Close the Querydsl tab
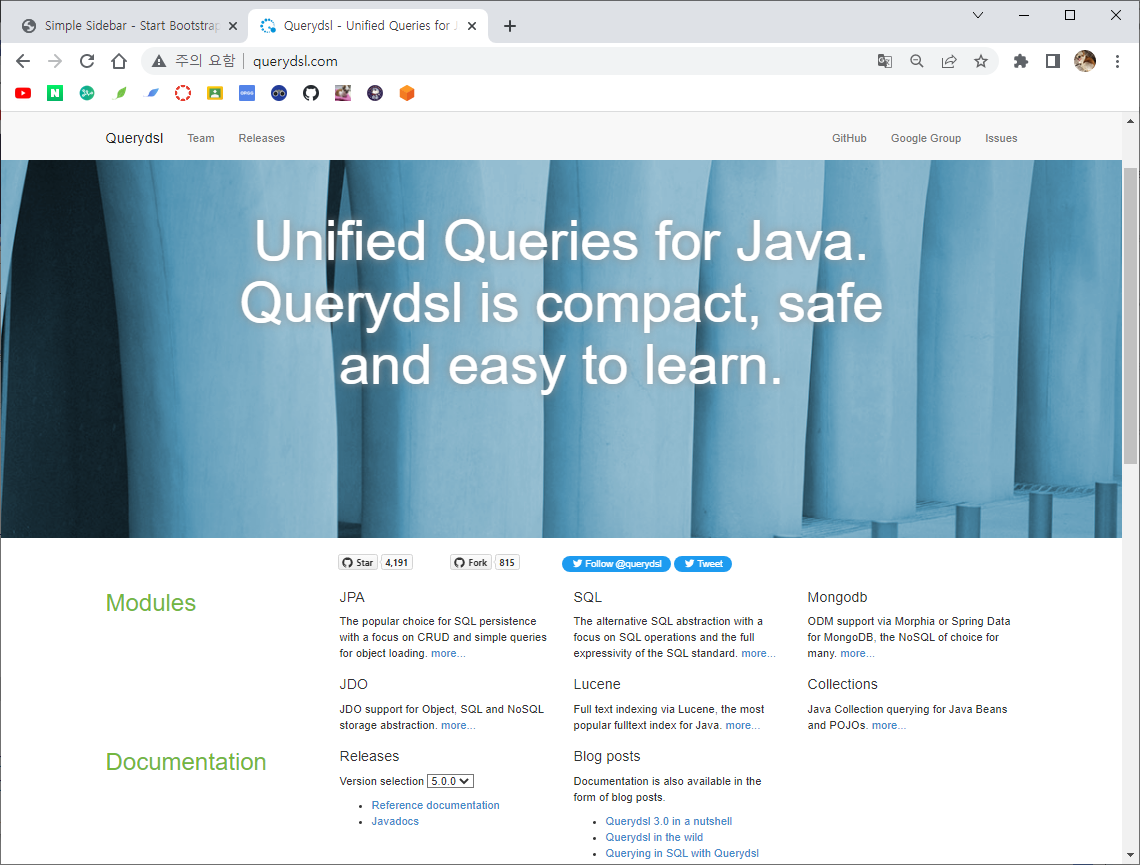 coord(472,26)
